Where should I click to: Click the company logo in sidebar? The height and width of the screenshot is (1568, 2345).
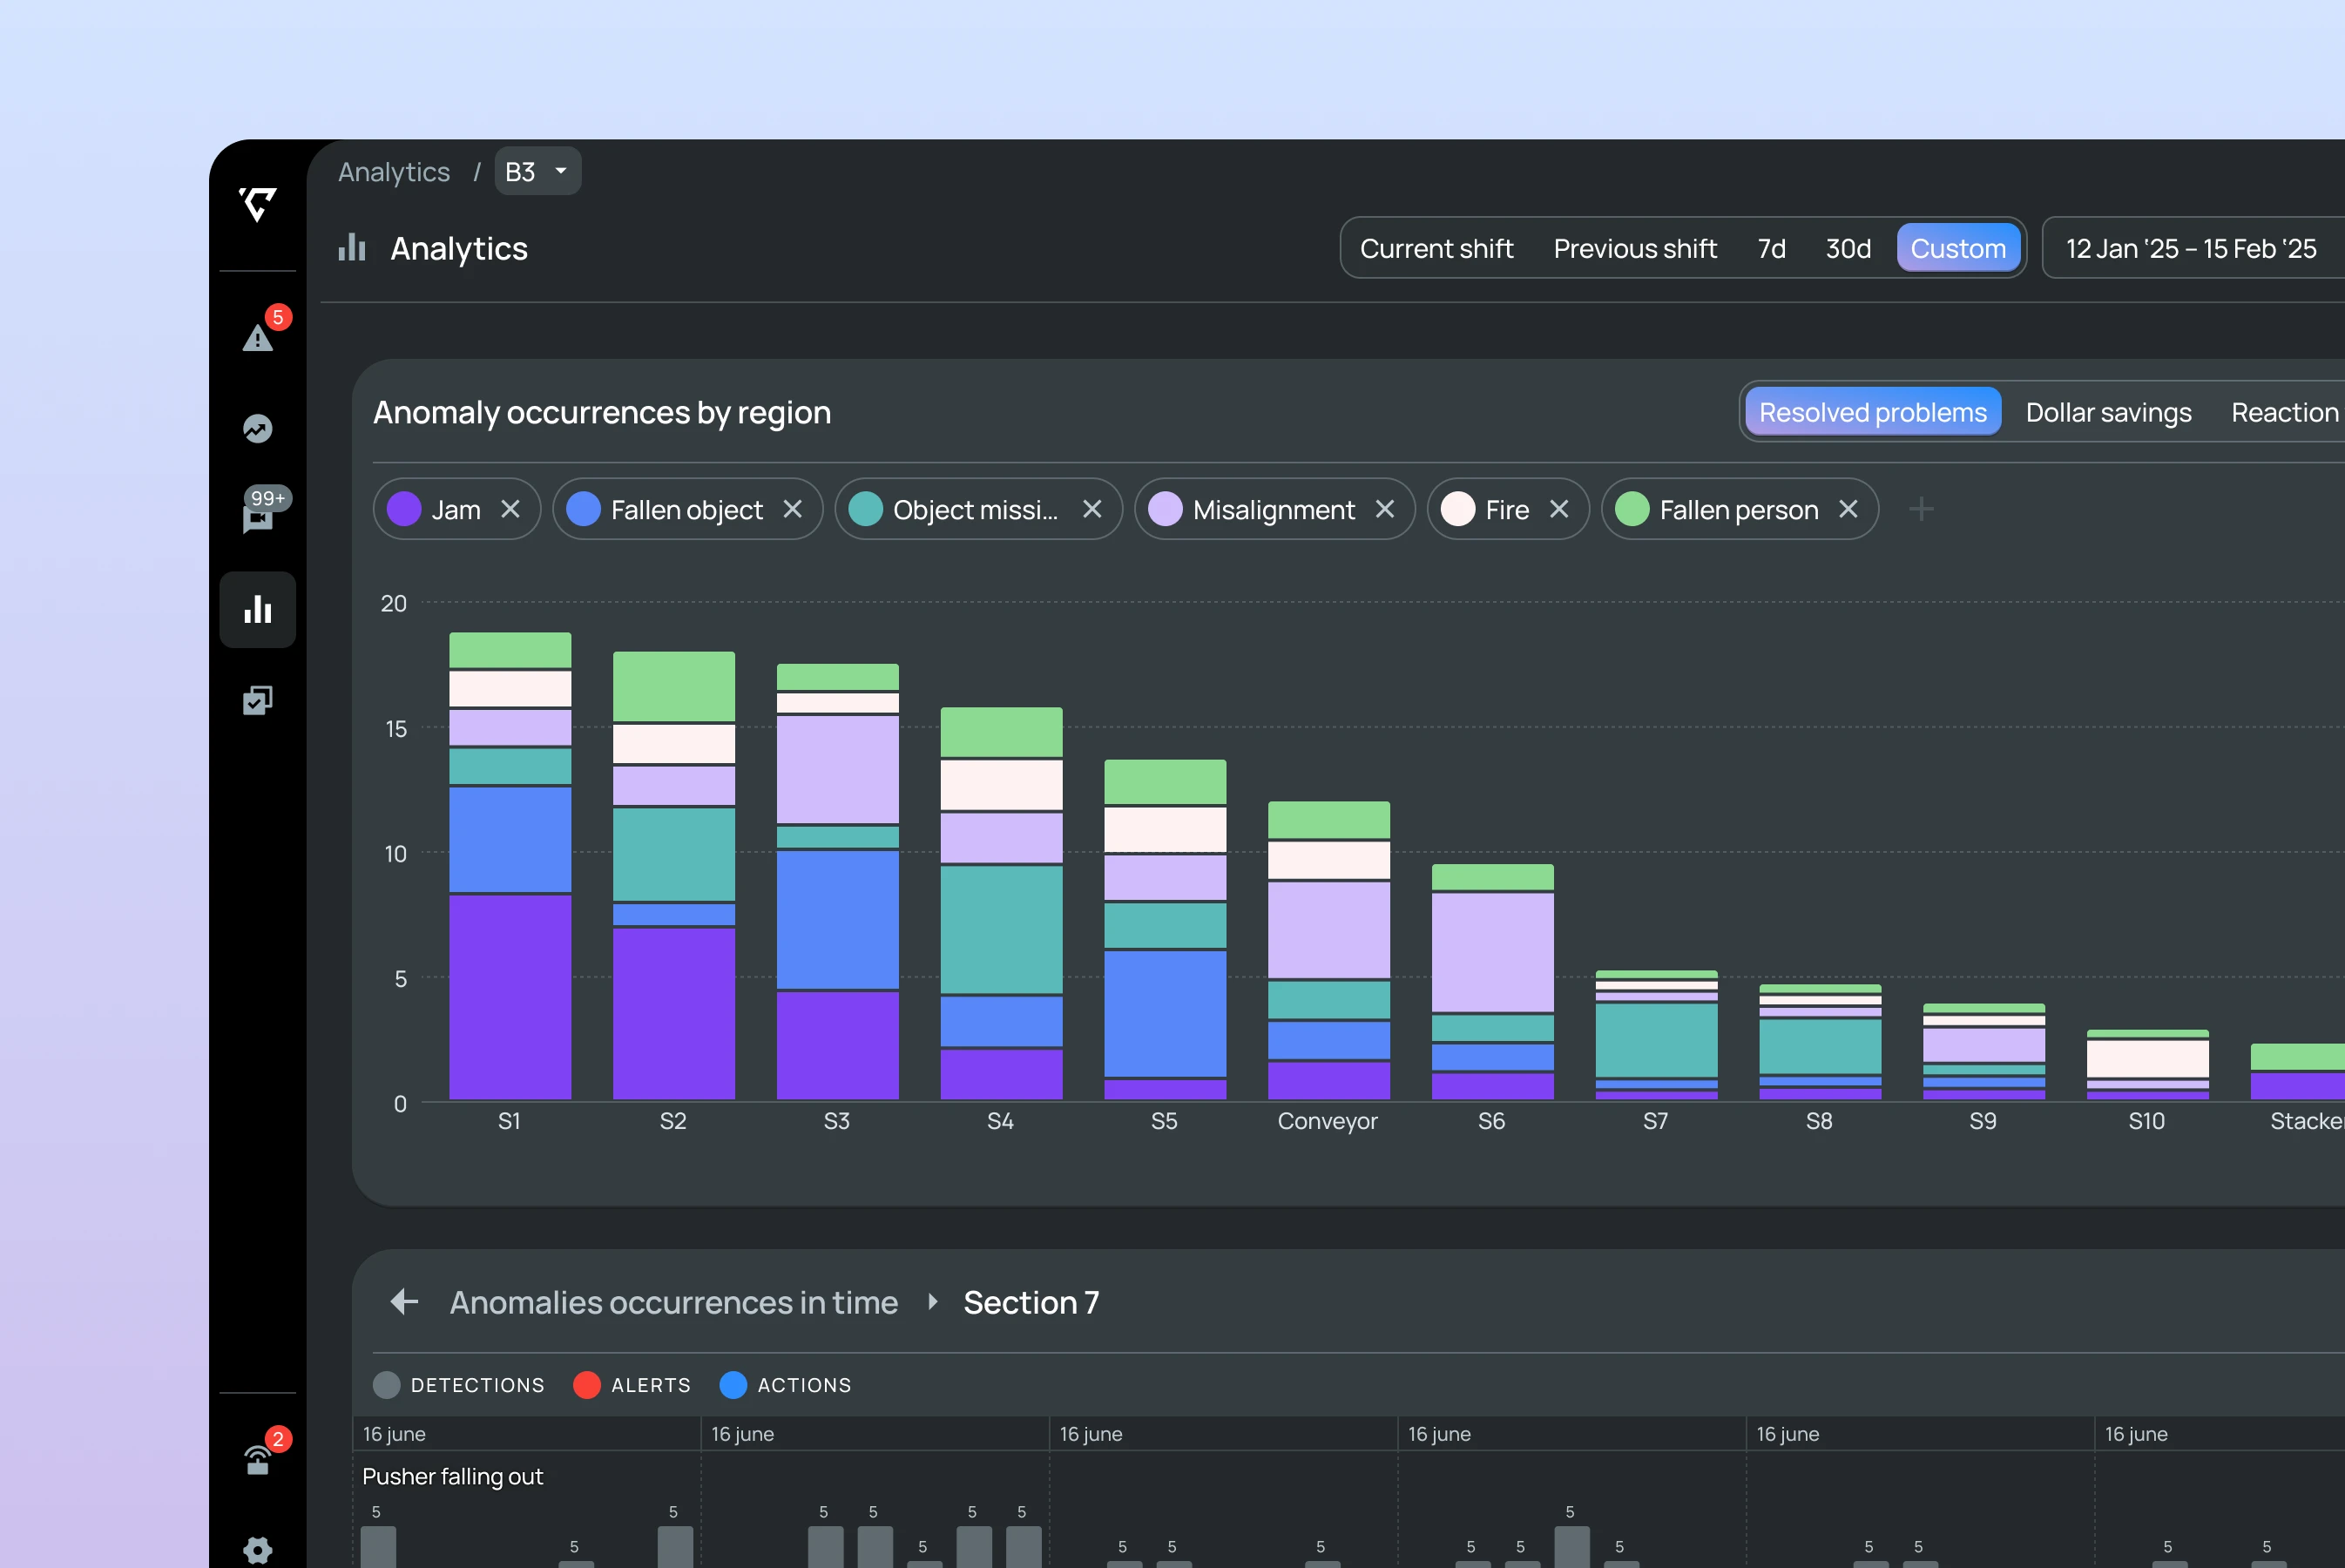(258, 204)
